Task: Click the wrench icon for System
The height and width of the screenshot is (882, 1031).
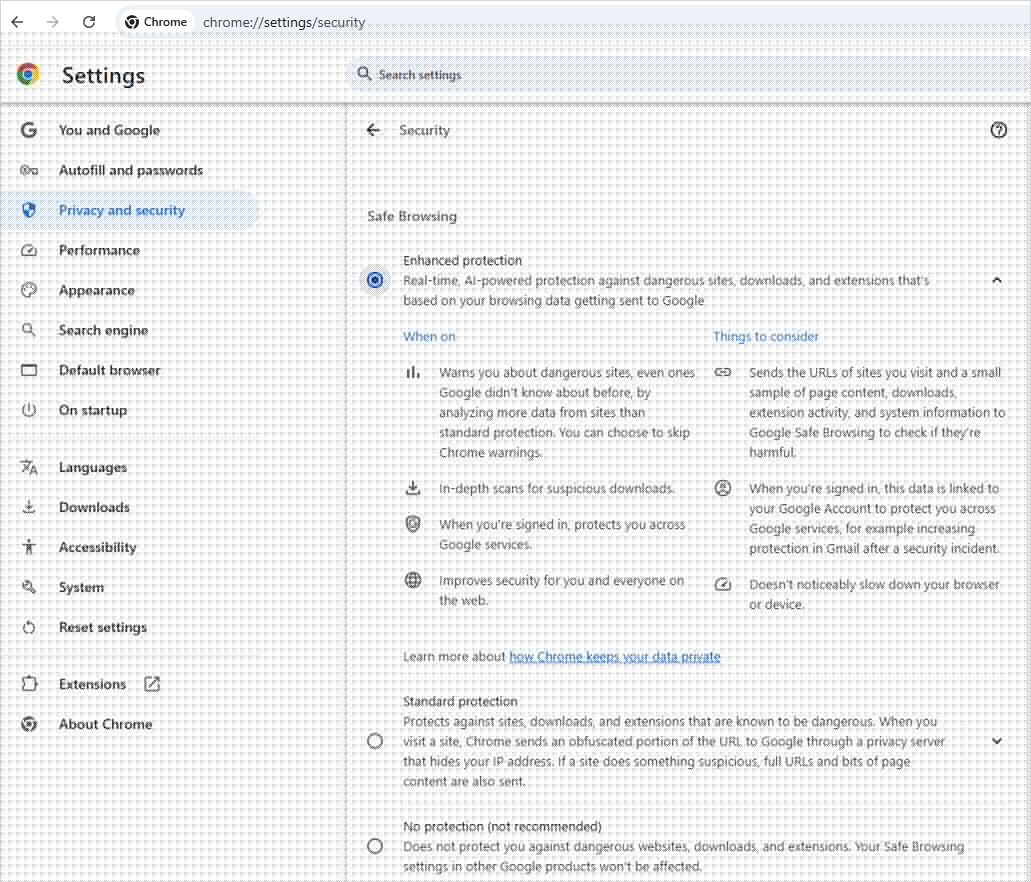Action: coord(29,587)
